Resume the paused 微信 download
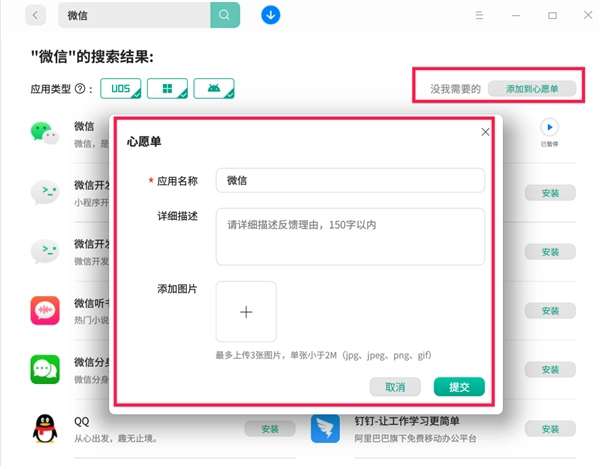 pos(549,127)
